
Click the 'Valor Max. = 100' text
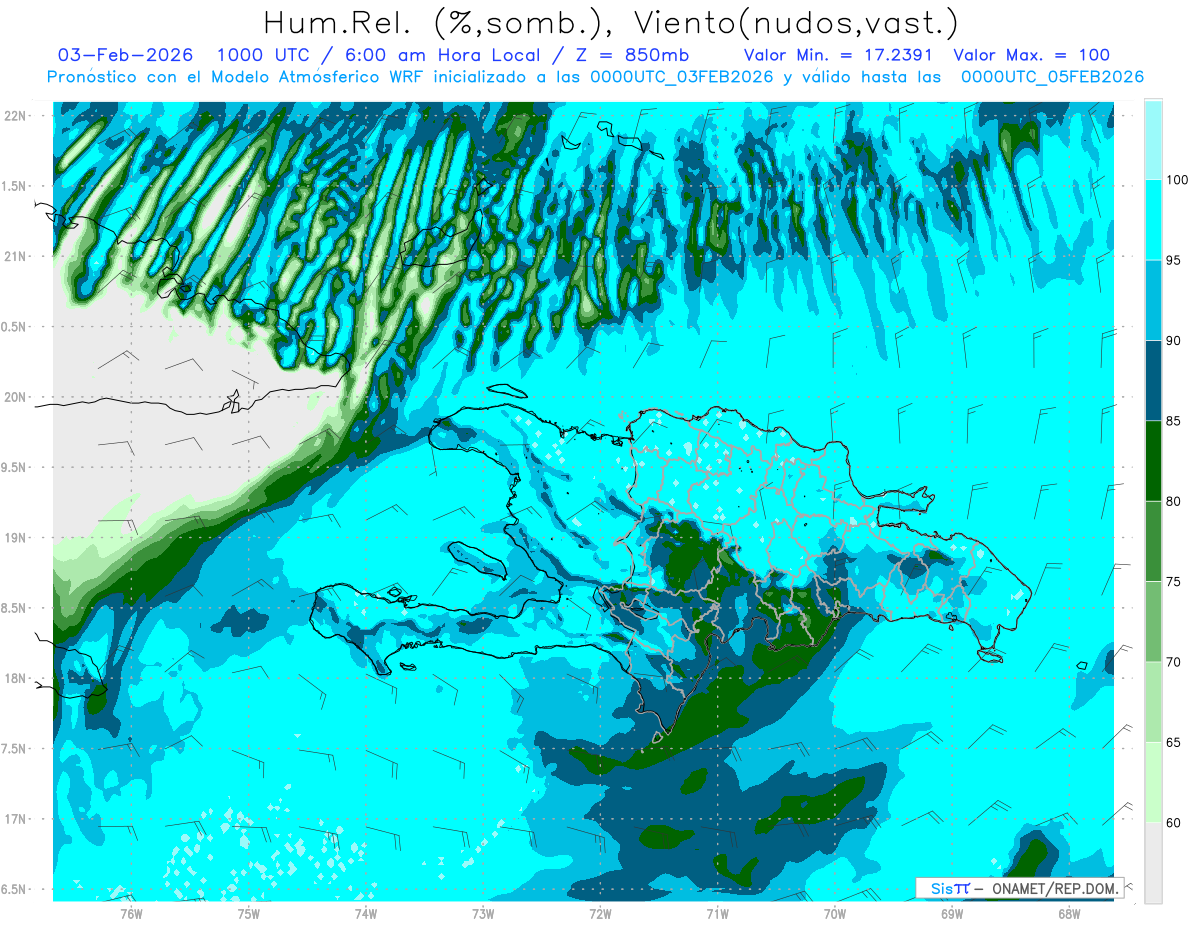1031,55
